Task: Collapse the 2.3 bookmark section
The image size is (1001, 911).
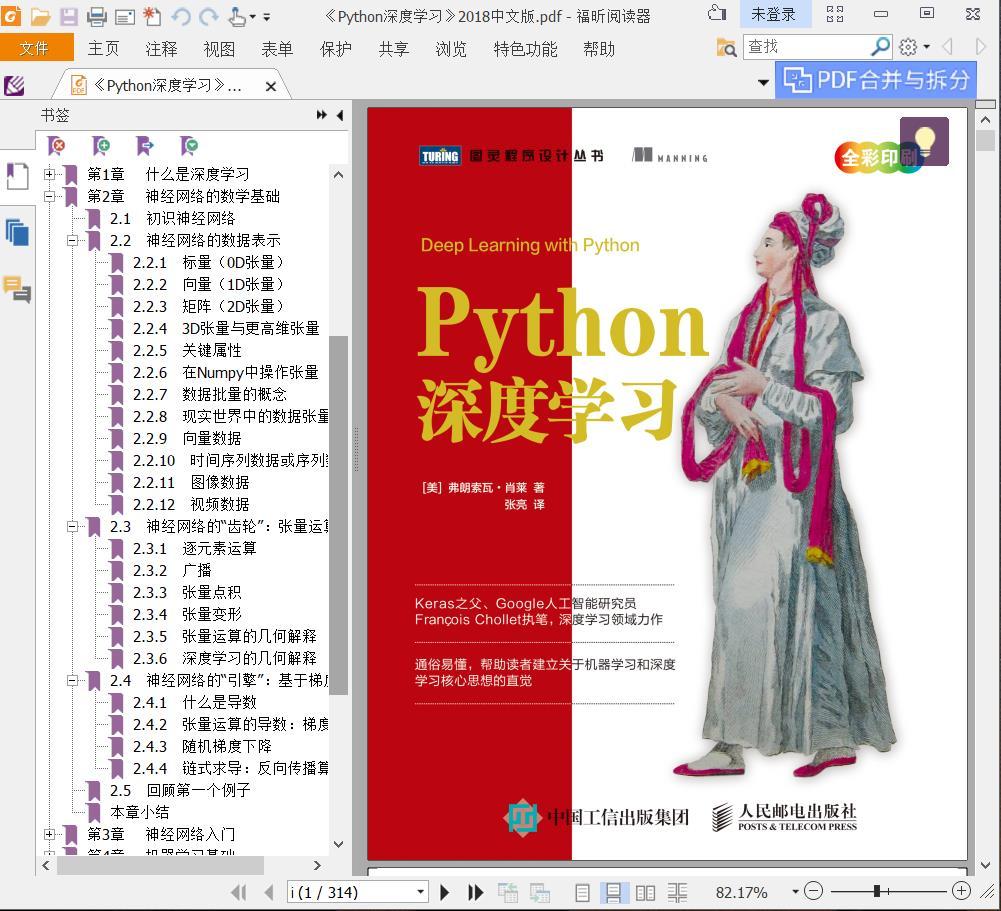Action: coord(72,526)
